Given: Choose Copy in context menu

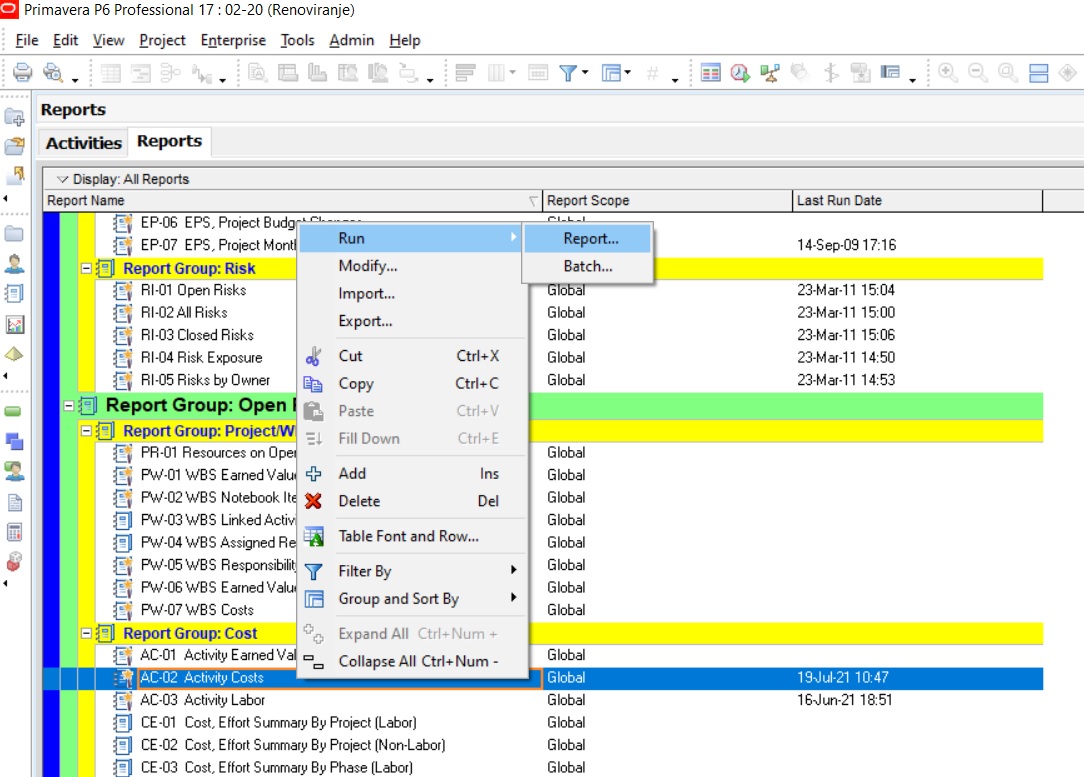Looking at the screenshot, I should click(413, 384).
